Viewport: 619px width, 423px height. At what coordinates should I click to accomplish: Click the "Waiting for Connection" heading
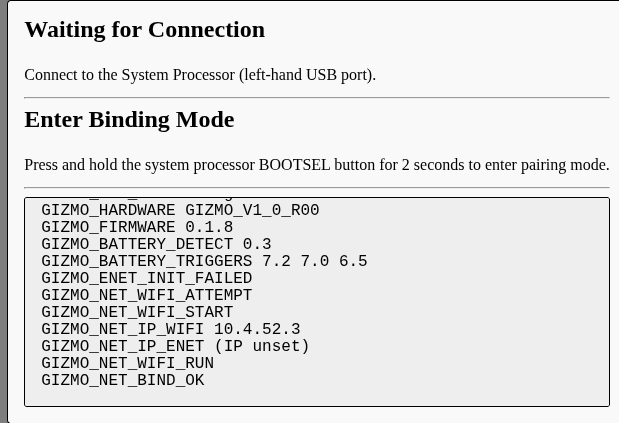(x=144, y=29)
